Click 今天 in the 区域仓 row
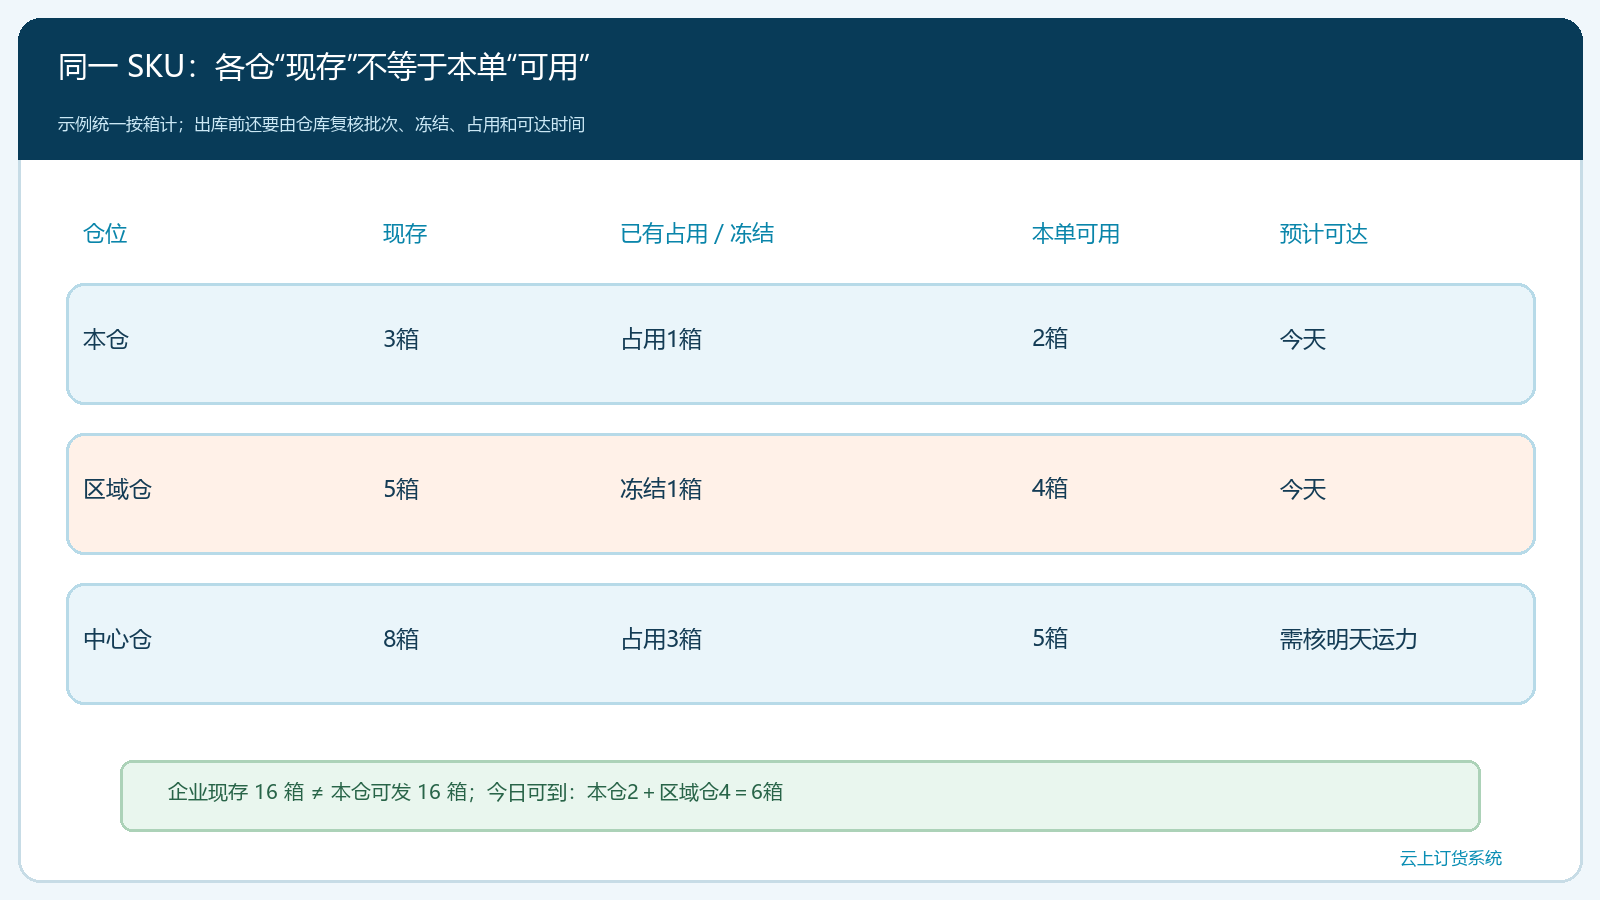 (x=1303, y=490)
